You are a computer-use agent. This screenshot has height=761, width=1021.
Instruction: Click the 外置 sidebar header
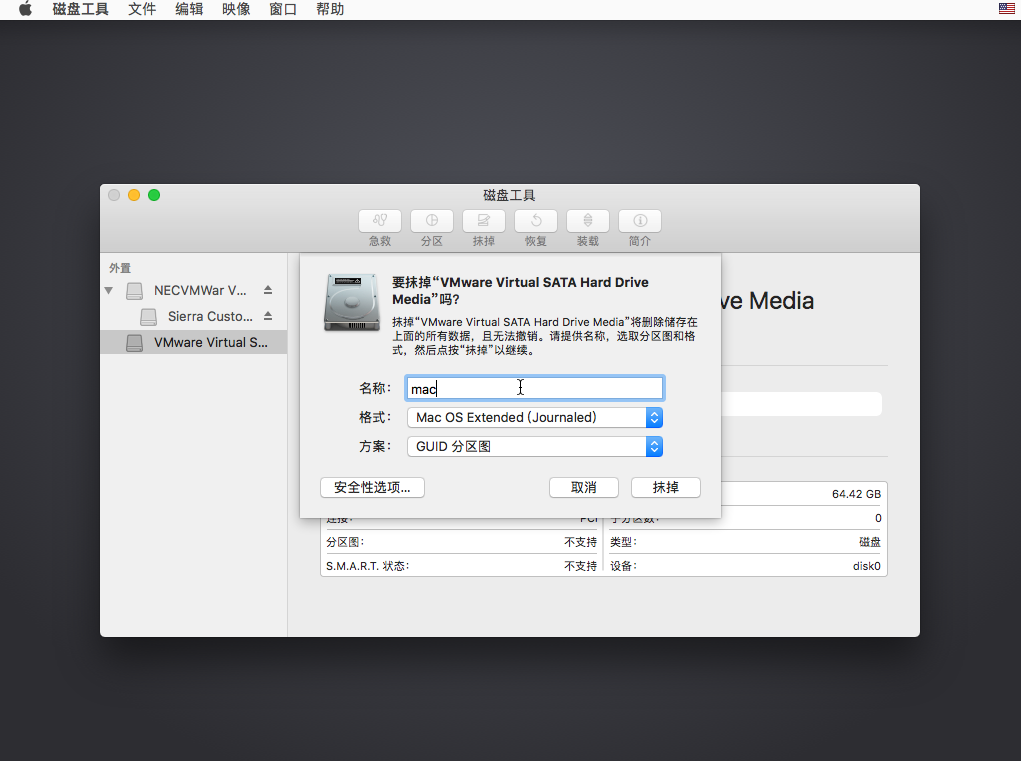(x=120, y=268)
